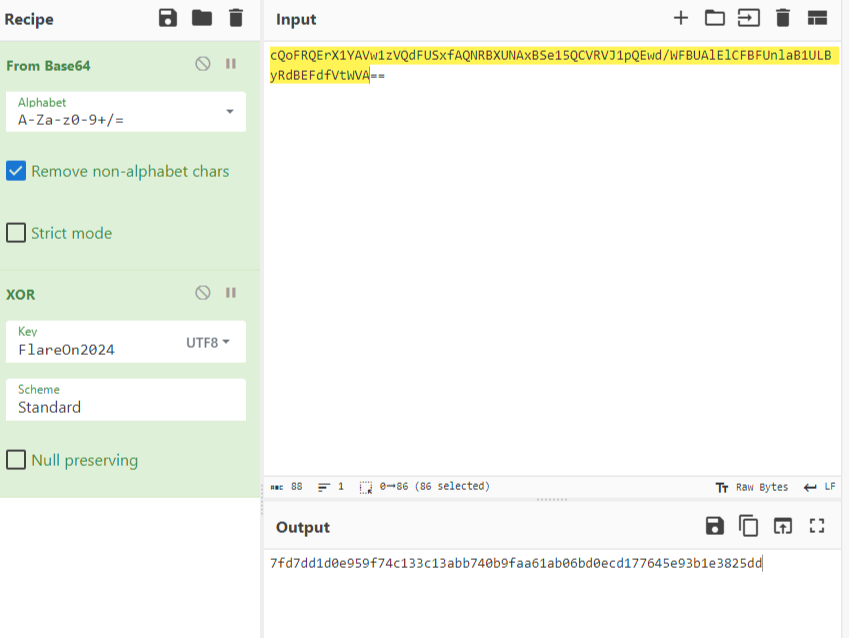Enable Strict mode checkbox

[16, 233]
